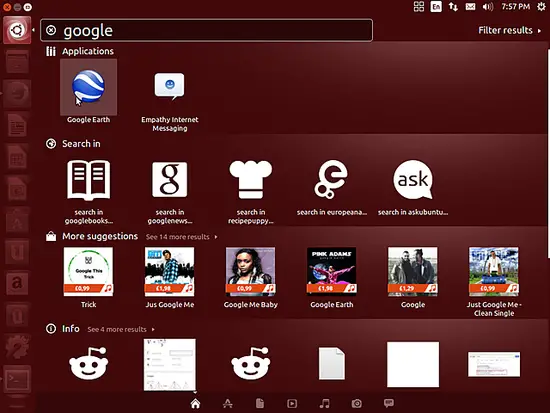The height and width of the screenshot is (413, 550).
Task: Expand See 14 more results
Action: tap(181, 237)
